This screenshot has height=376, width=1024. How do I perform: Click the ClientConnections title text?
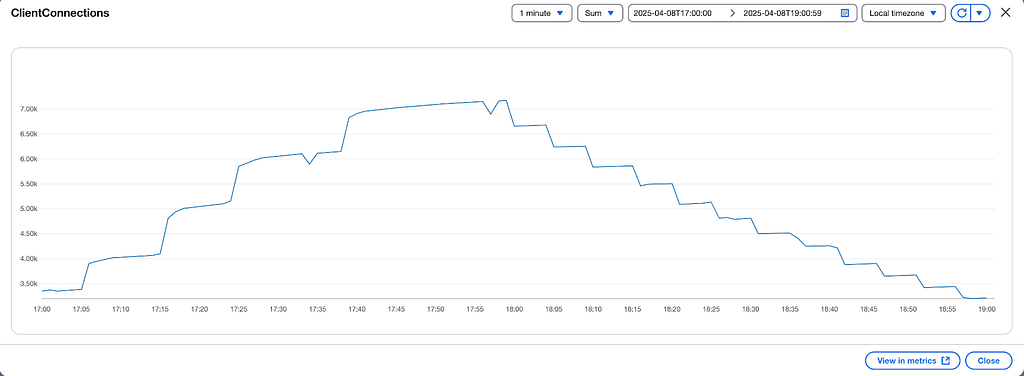pos(60,13)
